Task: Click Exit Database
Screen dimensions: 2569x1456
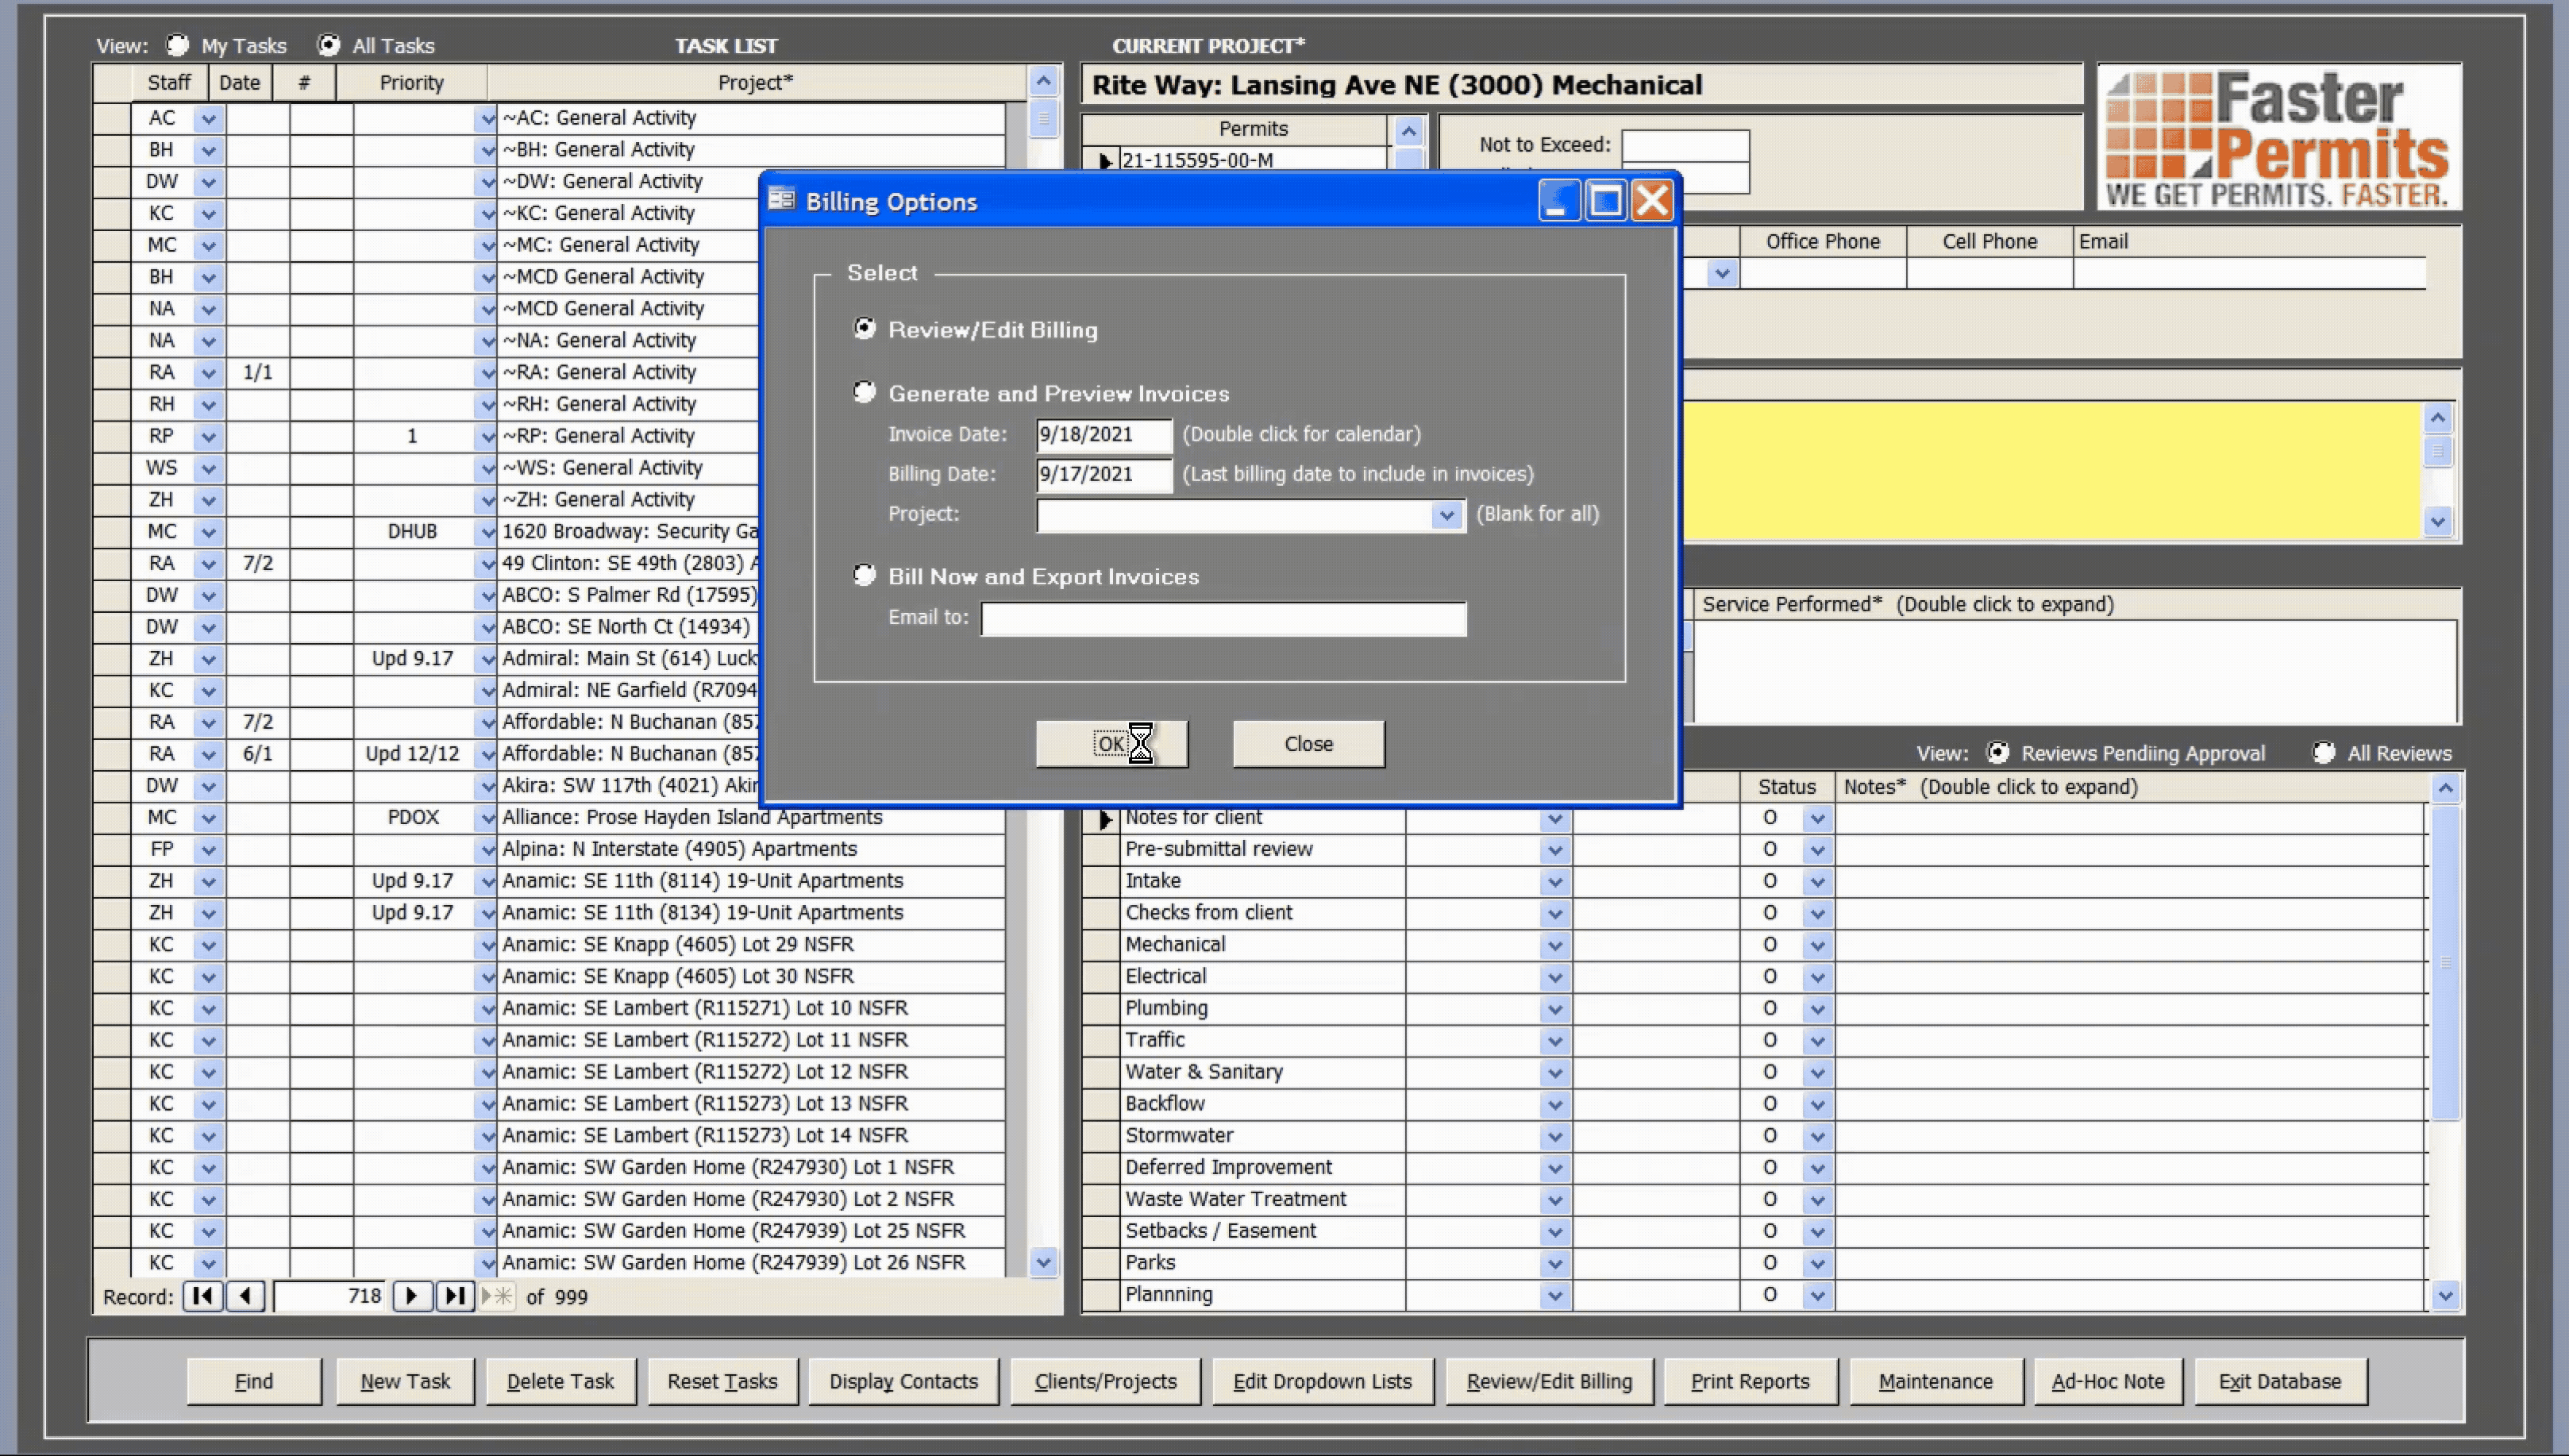Action: pos(2280,1381)
